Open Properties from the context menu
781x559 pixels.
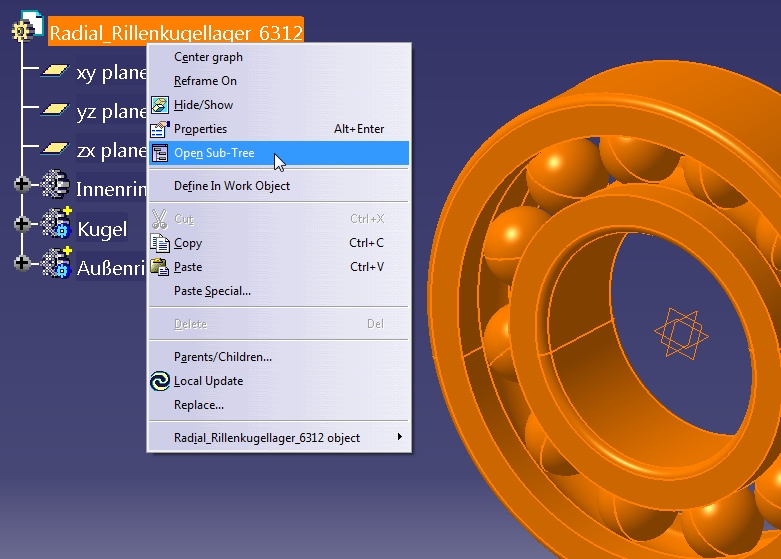coord(279,129)
